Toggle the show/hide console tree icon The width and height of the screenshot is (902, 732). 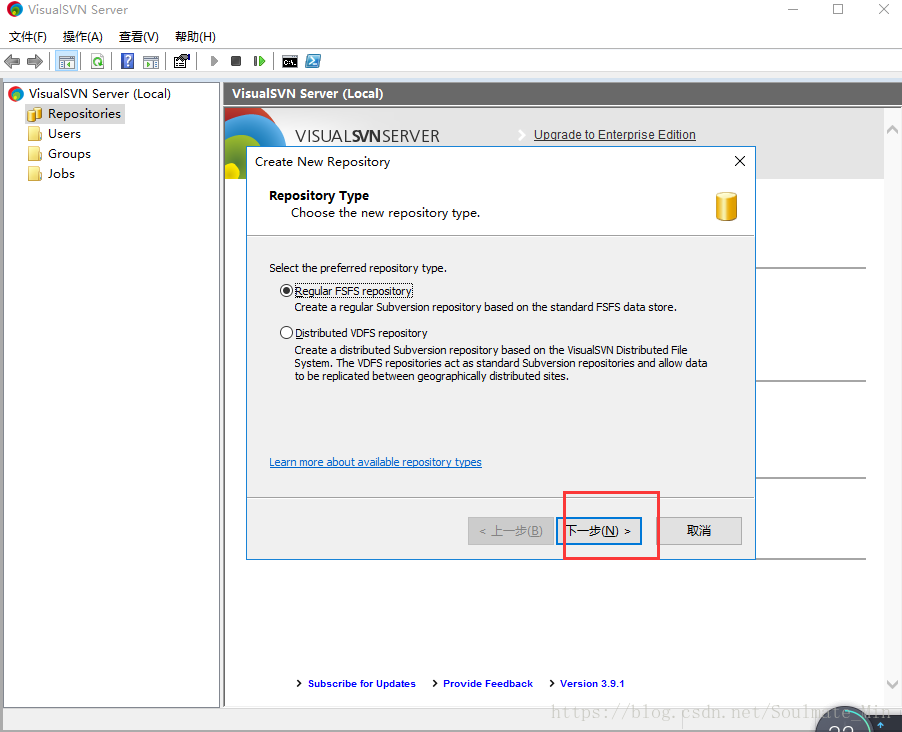pos(67,61)
